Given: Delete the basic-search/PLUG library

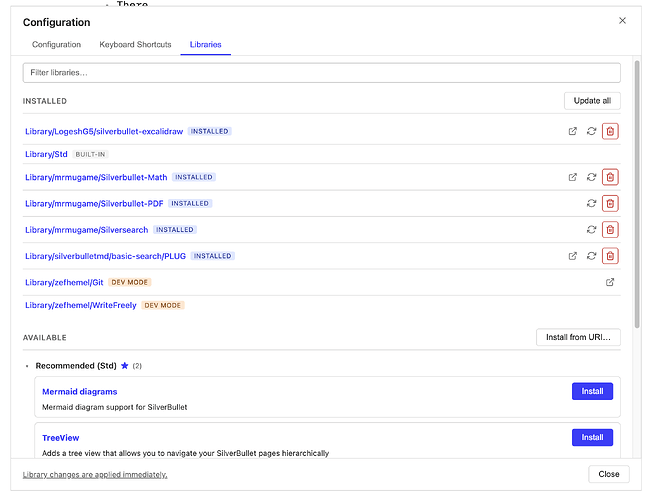Looking at the screenshot, I should 610,256.
